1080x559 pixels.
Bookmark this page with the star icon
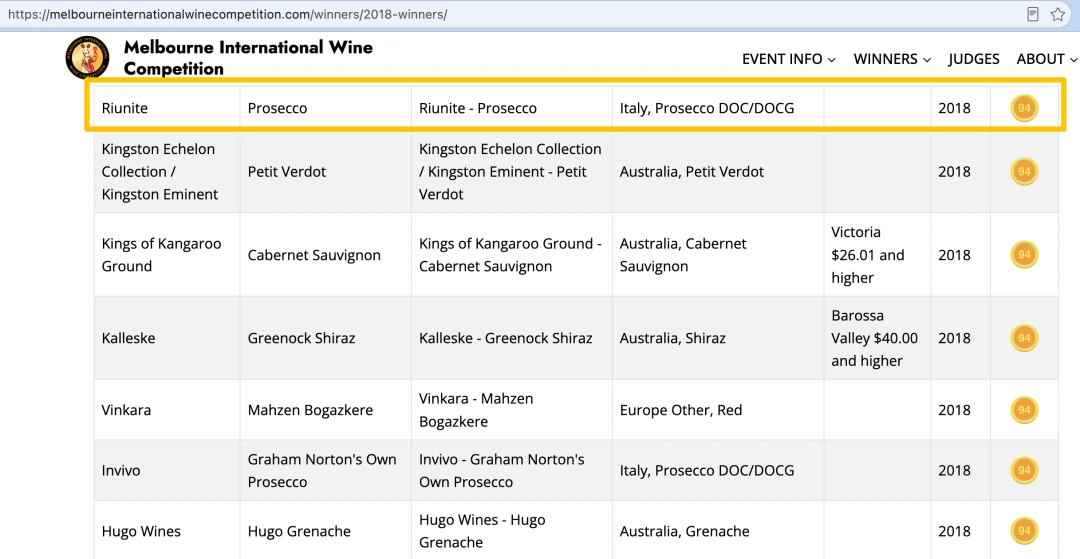tap(1058, 14)
